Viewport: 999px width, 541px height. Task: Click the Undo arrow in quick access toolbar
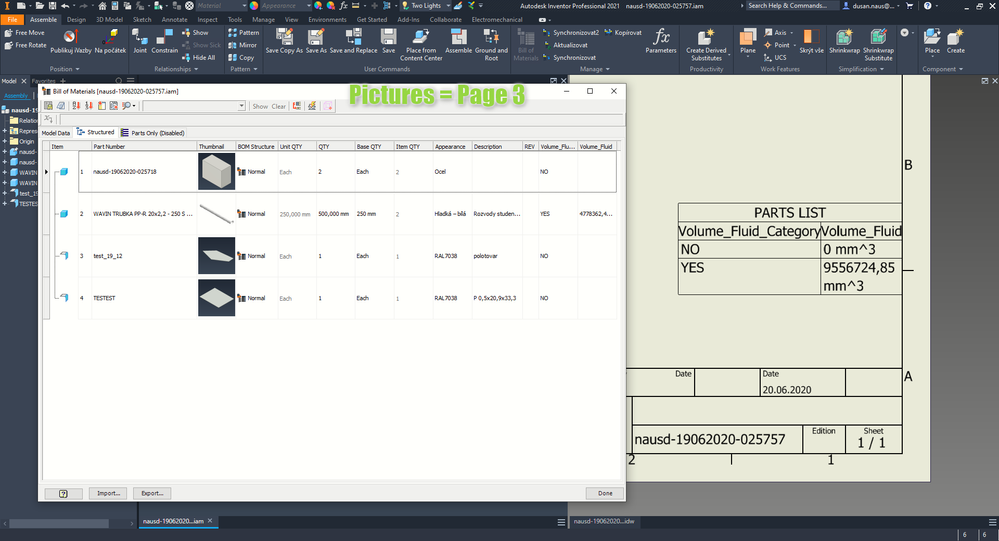pyautogui.click(x=65, y=6)
